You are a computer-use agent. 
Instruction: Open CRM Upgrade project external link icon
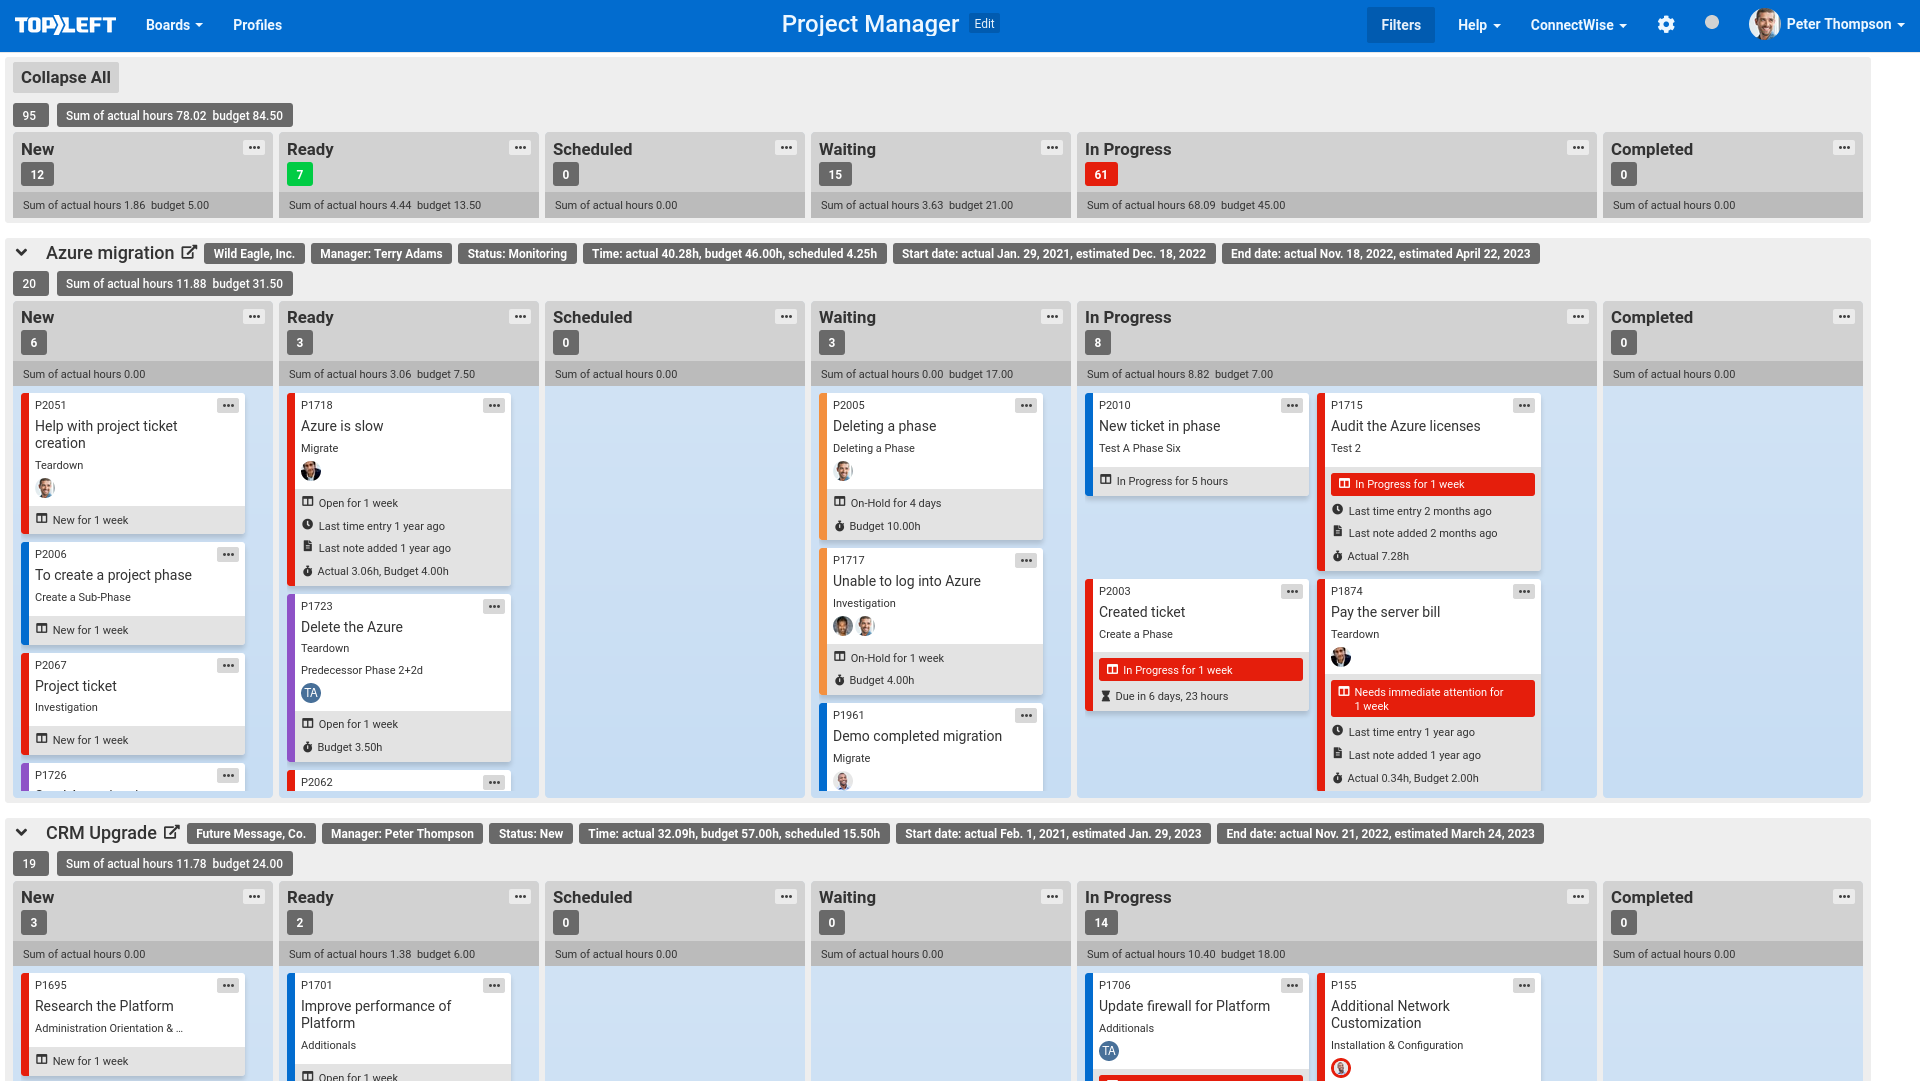tap(171, 833)
